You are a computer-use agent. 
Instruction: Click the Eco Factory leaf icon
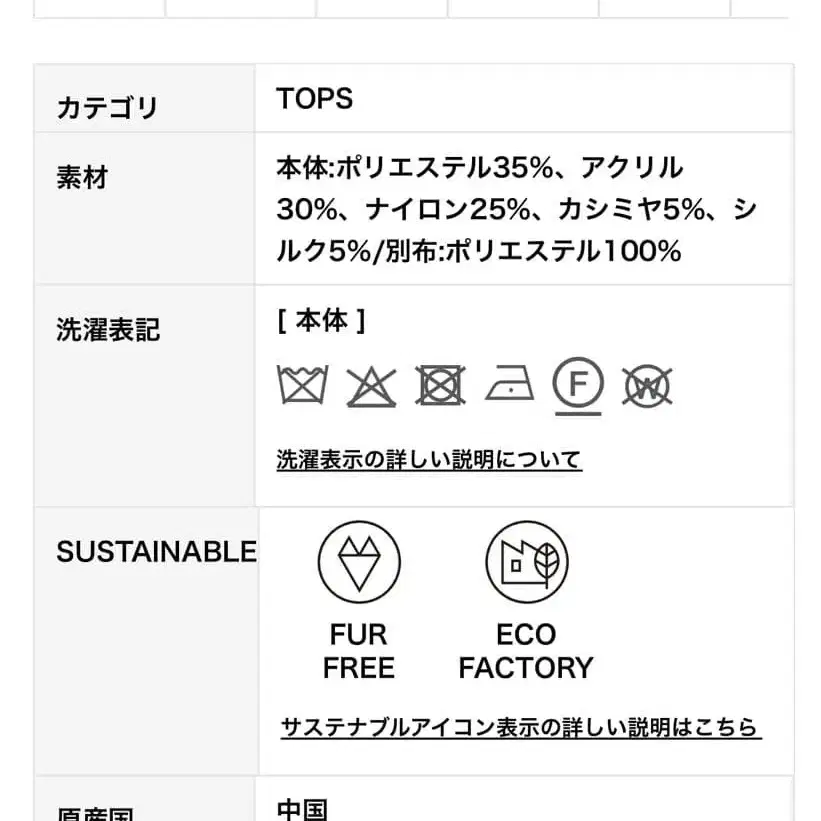point(526,562)
